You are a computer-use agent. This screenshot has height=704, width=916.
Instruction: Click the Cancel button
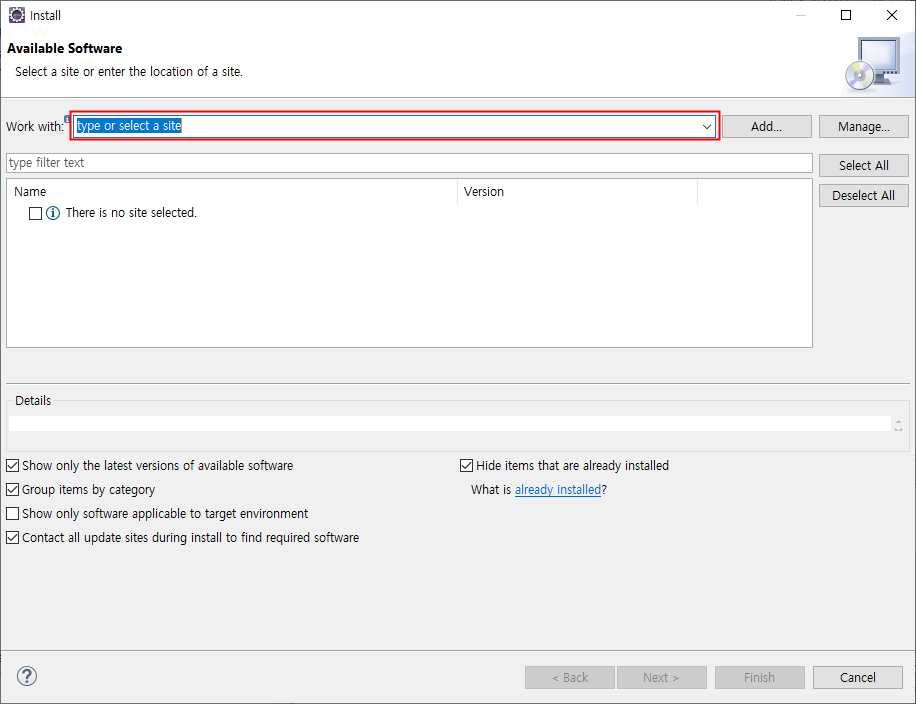point(858,678)
